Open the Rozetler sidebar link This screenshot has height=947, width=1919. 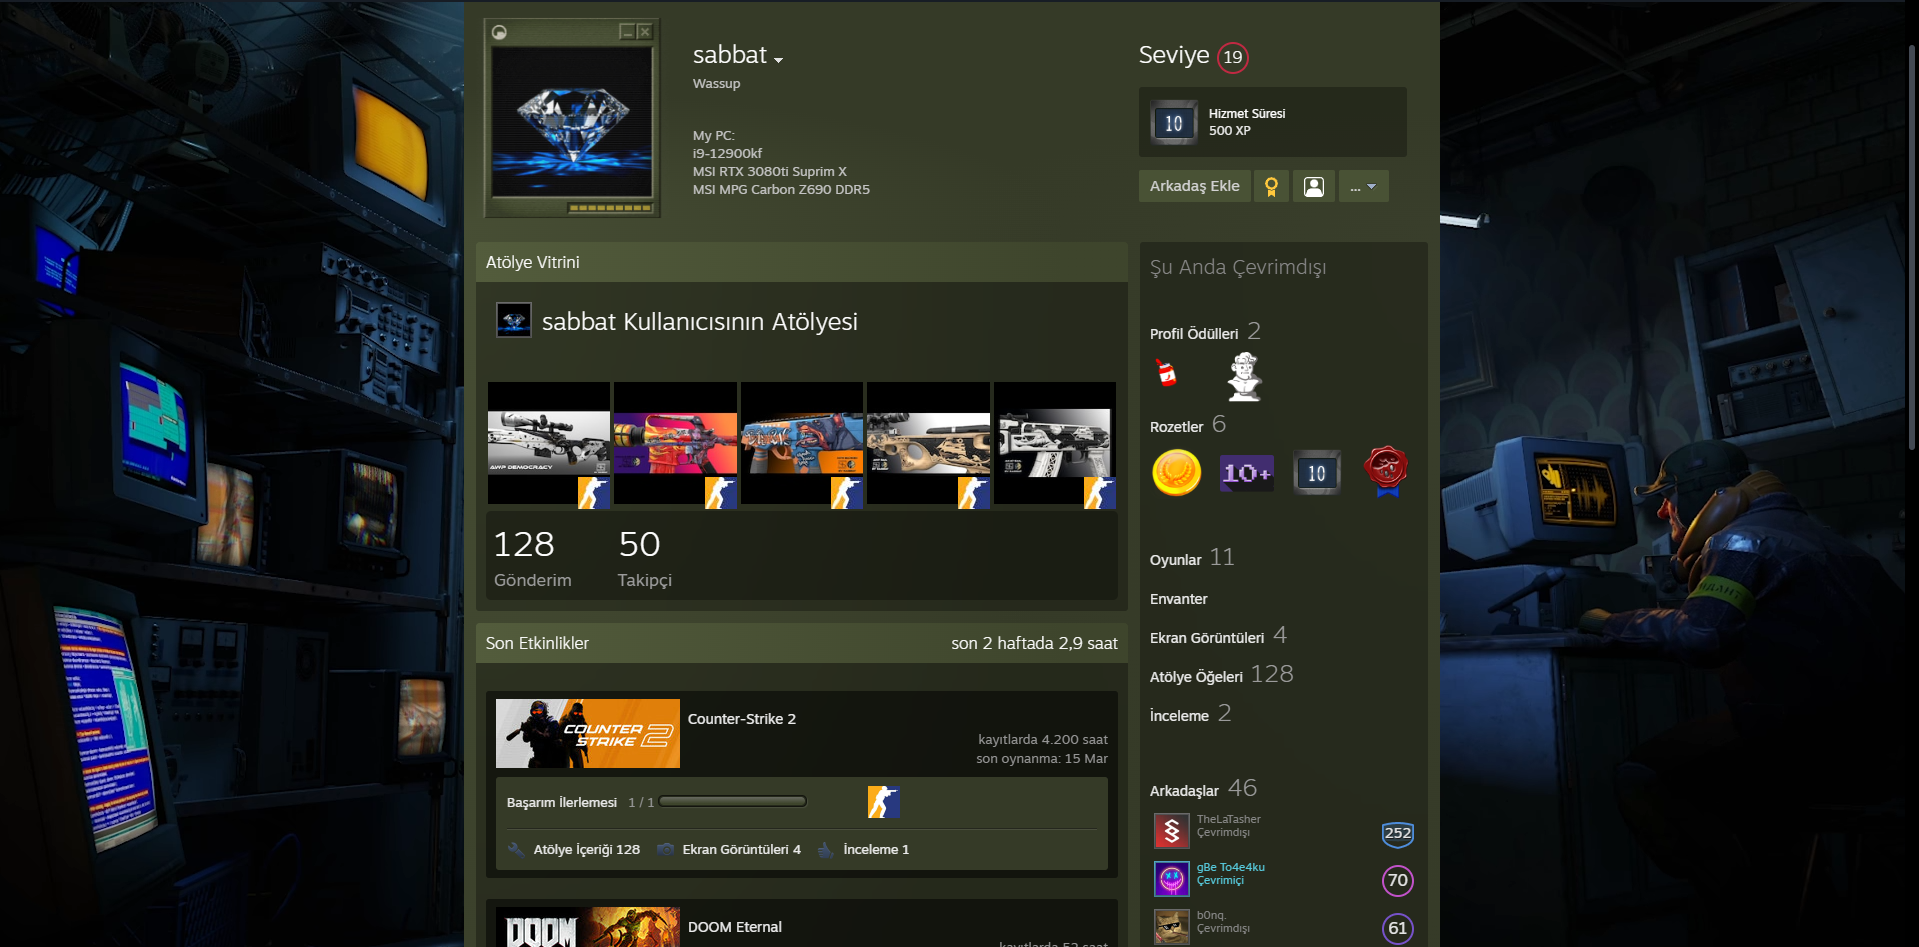click(x=1177, y=427)
